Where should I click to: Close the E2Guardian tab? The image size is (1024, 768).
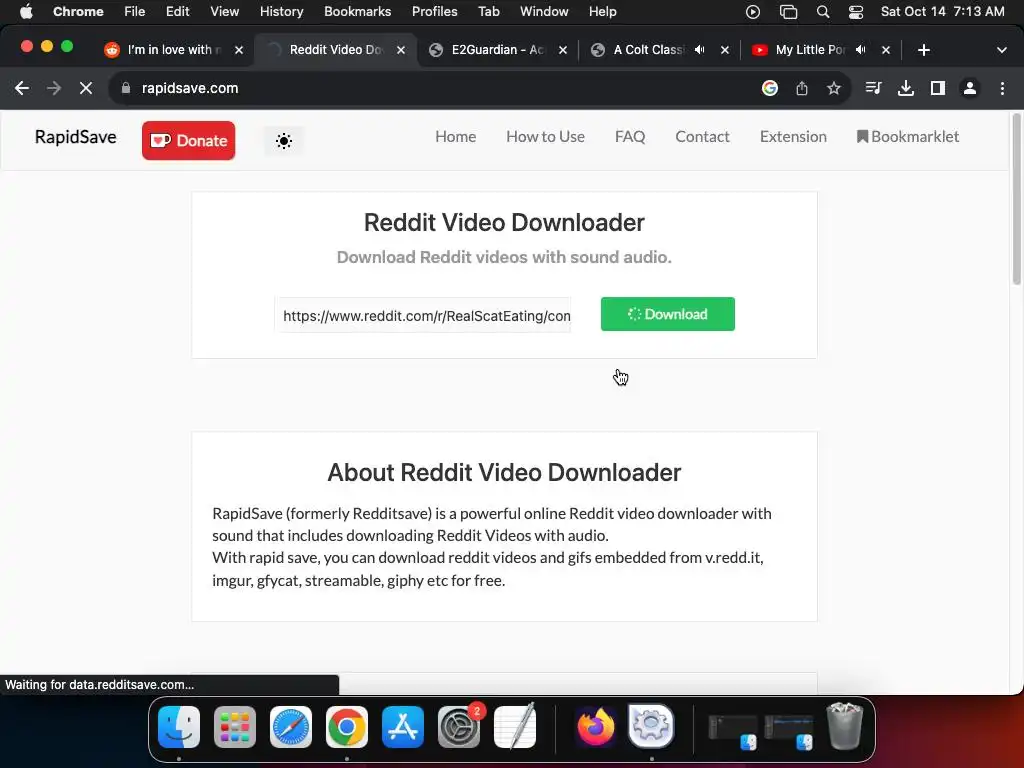click(x=562, y=50)
